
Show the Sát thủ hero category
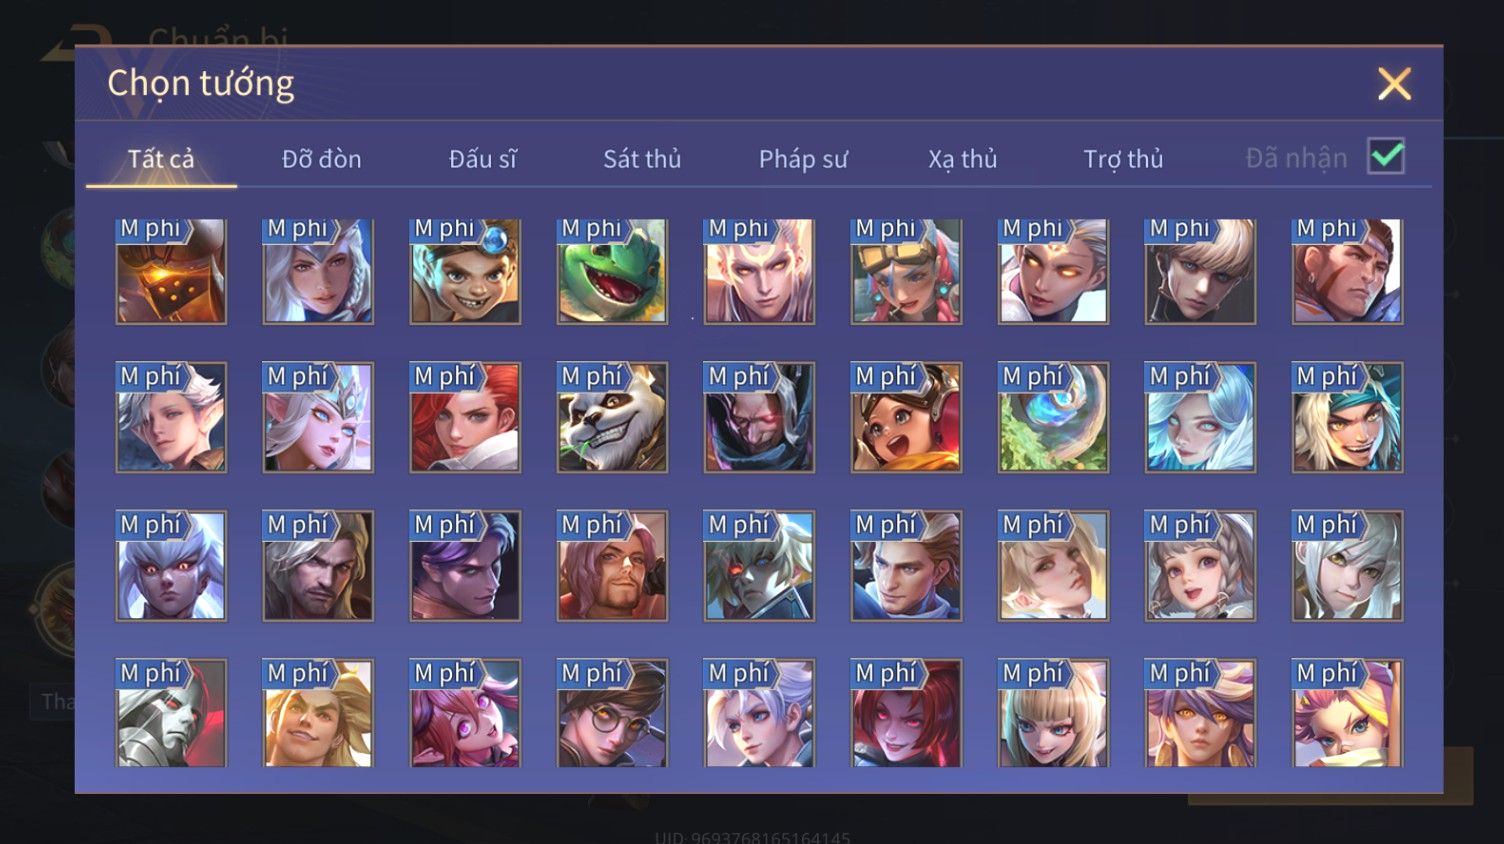click(642, 159)
